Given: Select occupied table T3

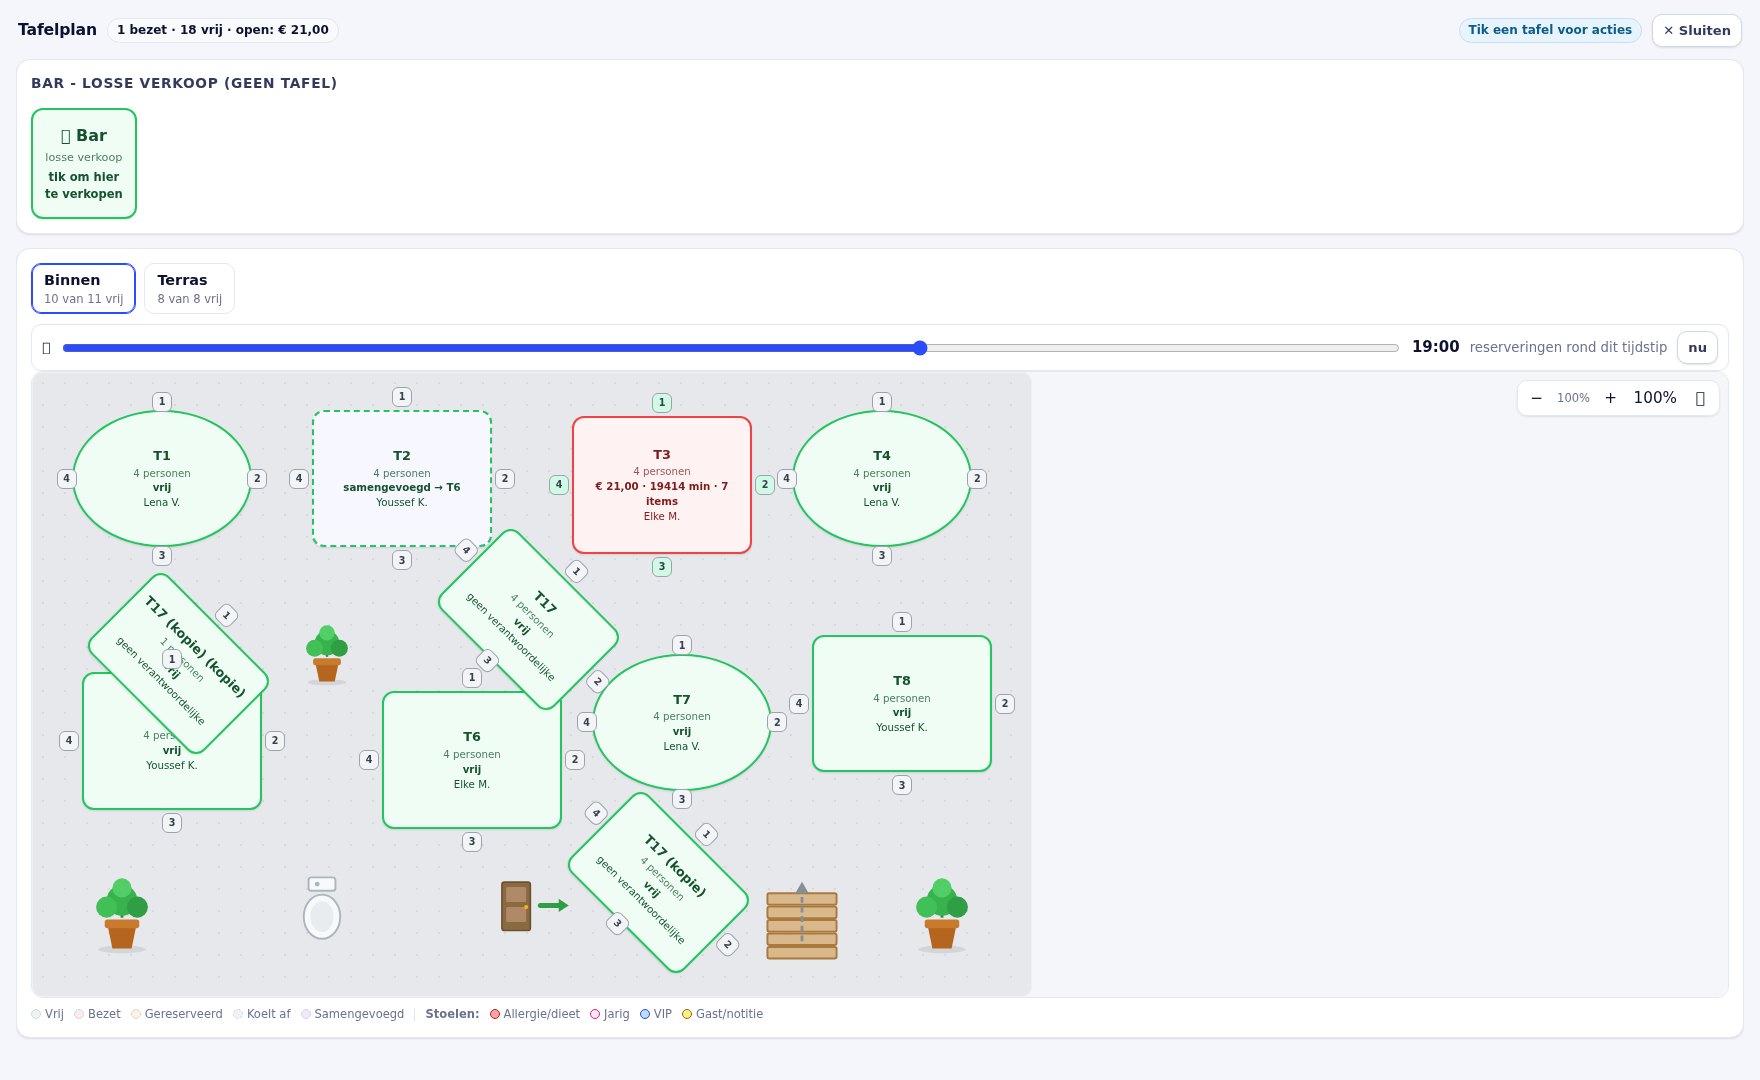Looking at the screenshot, I should (x=662, y=485).
